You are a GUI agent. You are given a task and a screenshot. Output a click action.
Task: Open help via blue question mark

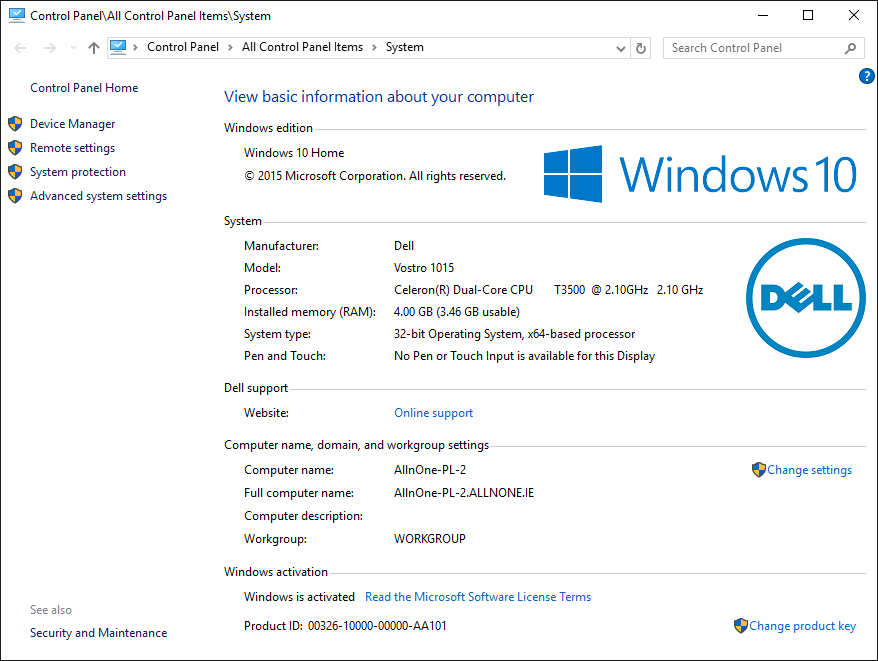click(866, 76)
